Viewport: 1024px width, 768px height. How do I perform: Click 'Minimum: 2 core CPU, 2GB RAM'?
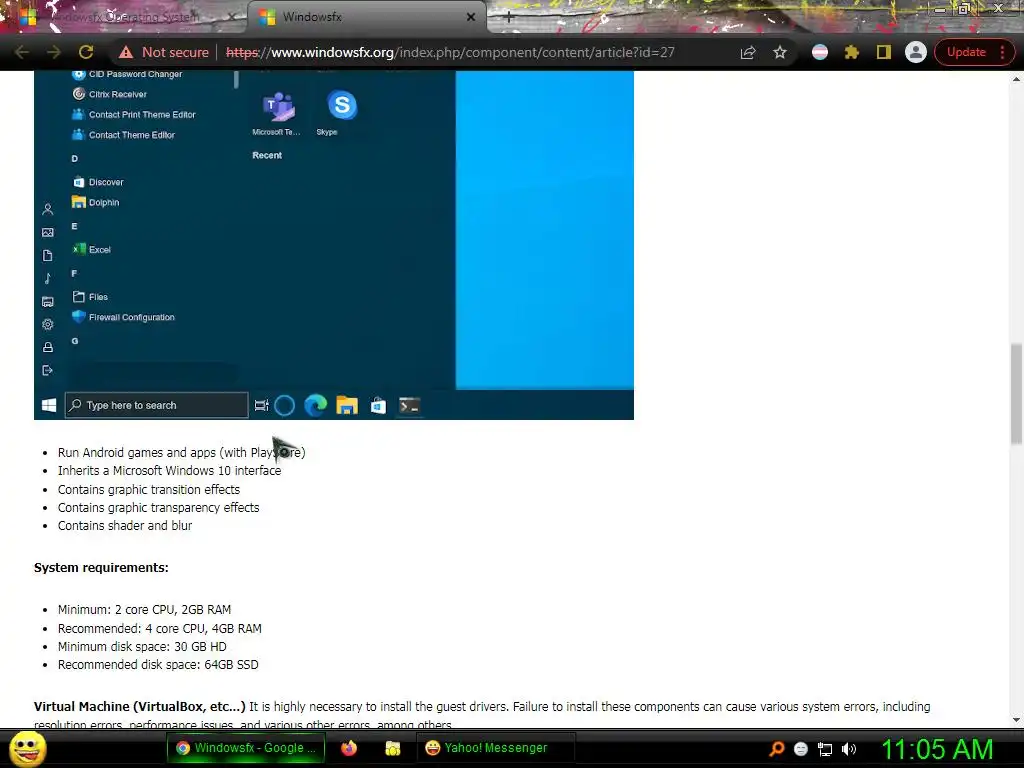(144, 610)
